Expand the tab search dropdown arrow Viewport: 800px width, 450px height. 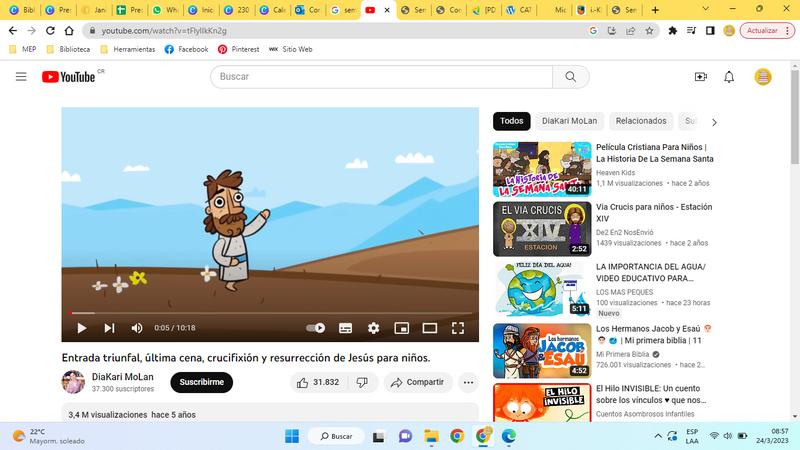(x=706, y=9)
